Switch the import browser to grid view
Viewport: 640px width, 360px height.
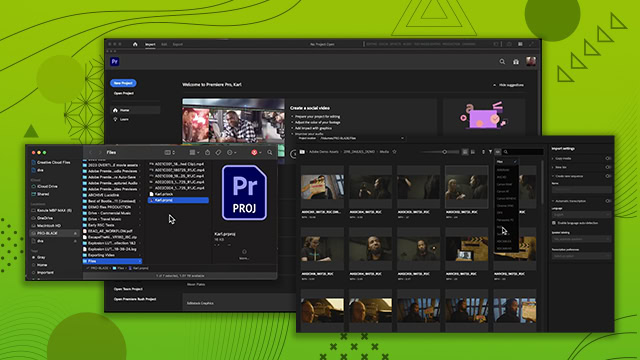coord(465,152)
